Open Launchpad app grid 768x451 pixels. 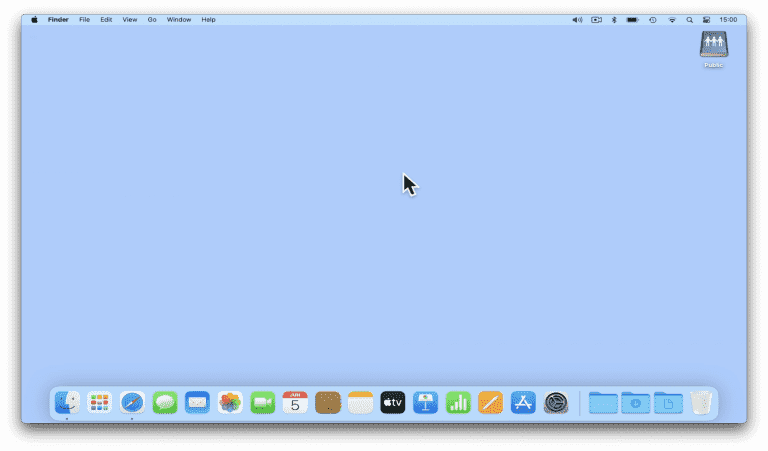pos(99,402)
